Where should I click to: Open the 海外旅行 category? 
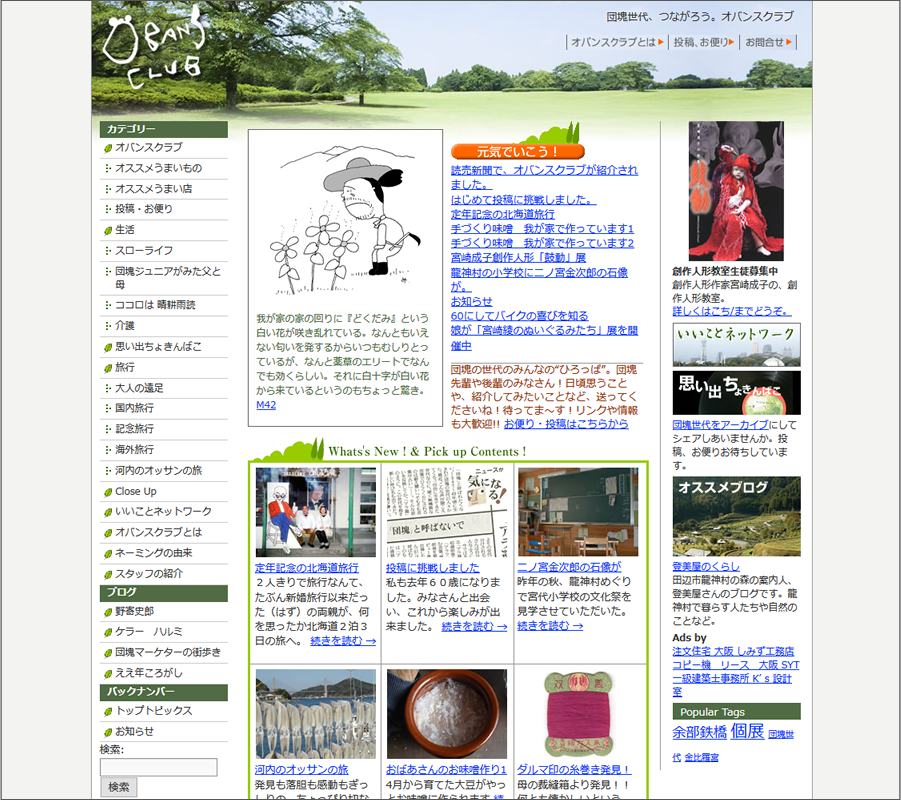134,449
